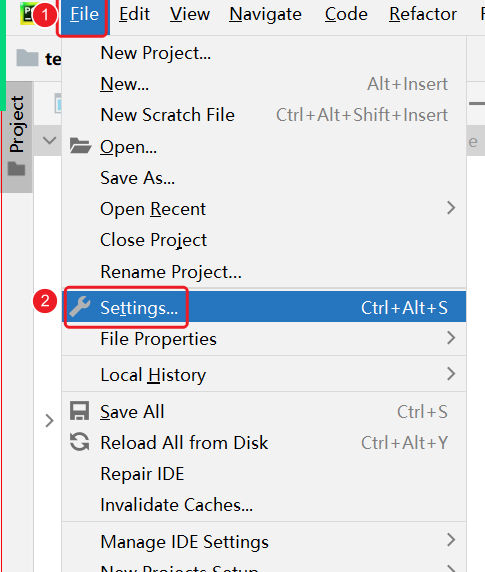The width and height of the screenshot is (485, 572).
Task: Open the Refactor menu
Action: [423, 15]
